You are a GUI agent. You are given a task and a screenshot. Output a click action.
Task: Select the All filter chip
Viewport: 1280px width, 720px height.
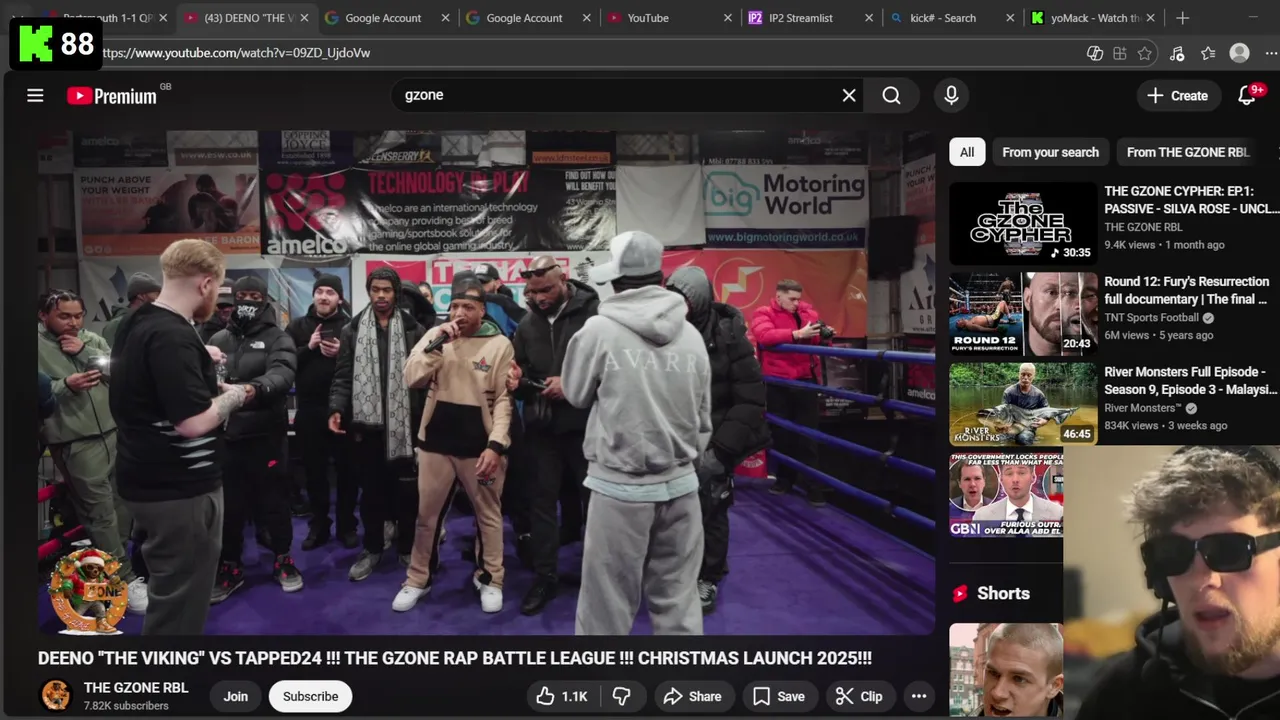pos(967,152)
